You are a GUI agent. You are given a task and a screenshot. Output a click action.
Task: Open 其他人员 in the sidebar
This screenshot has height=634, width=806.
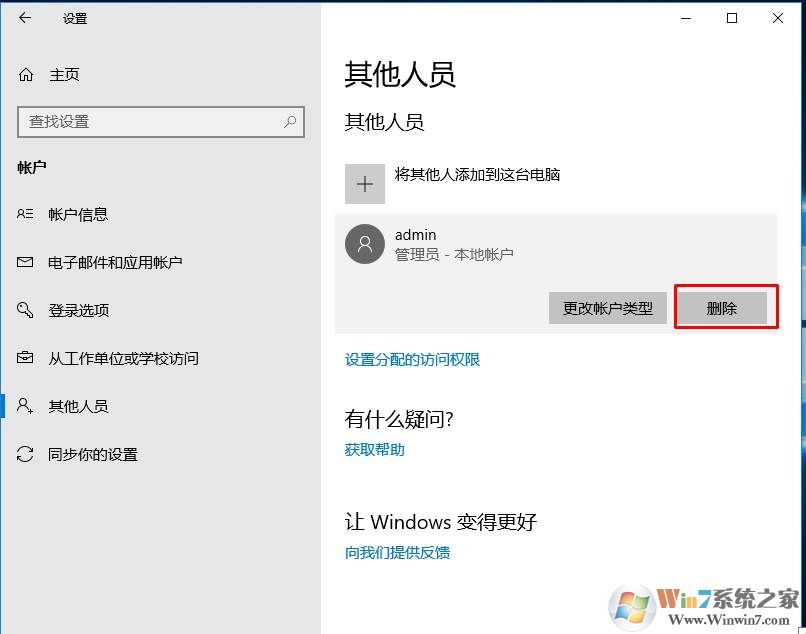point(79,406)
